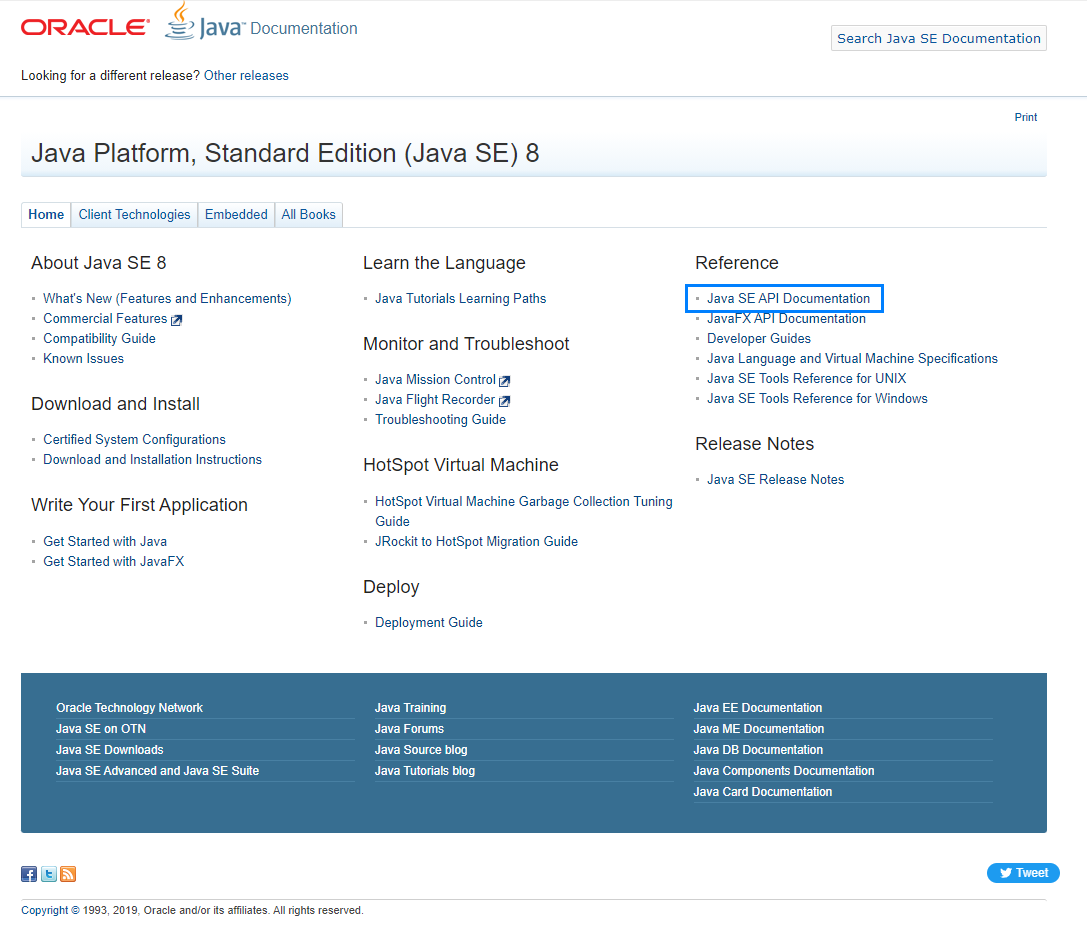Open the Known Issues link
1087x926 pixels.
[x=83, y=359]
